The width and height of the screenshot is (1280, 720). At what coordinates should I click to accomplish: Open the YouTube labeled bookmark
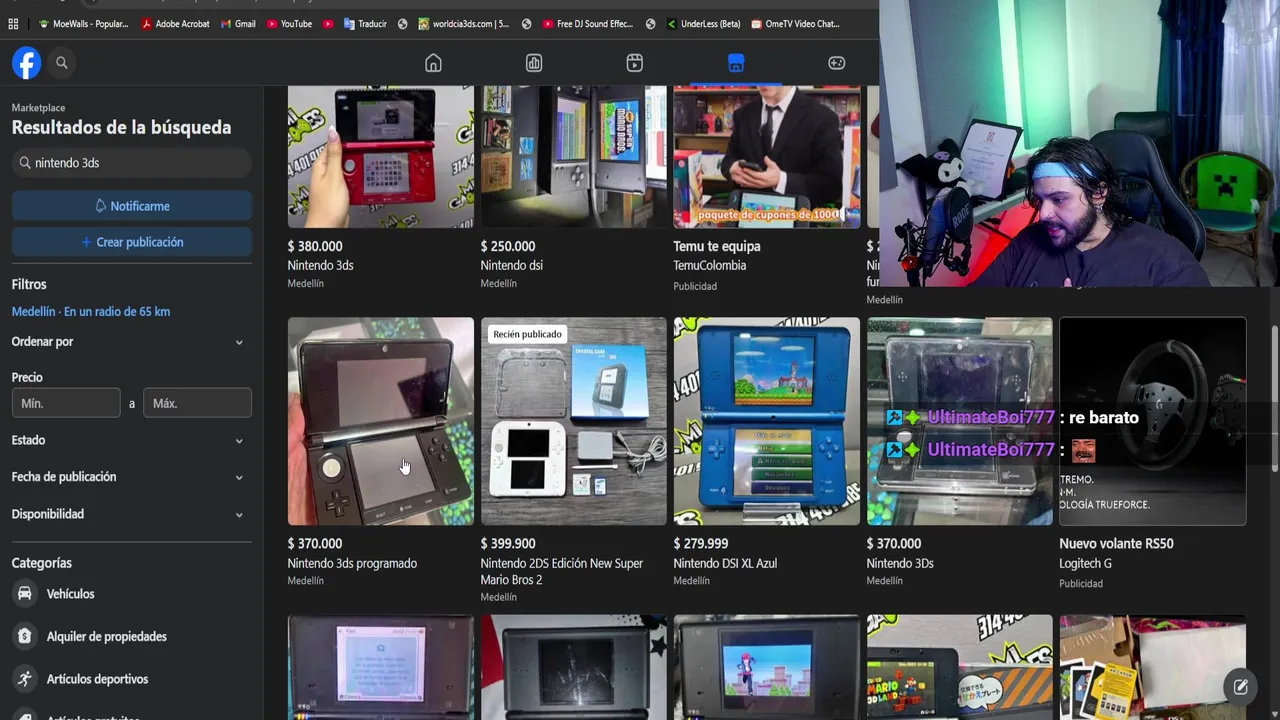point(290,24)
